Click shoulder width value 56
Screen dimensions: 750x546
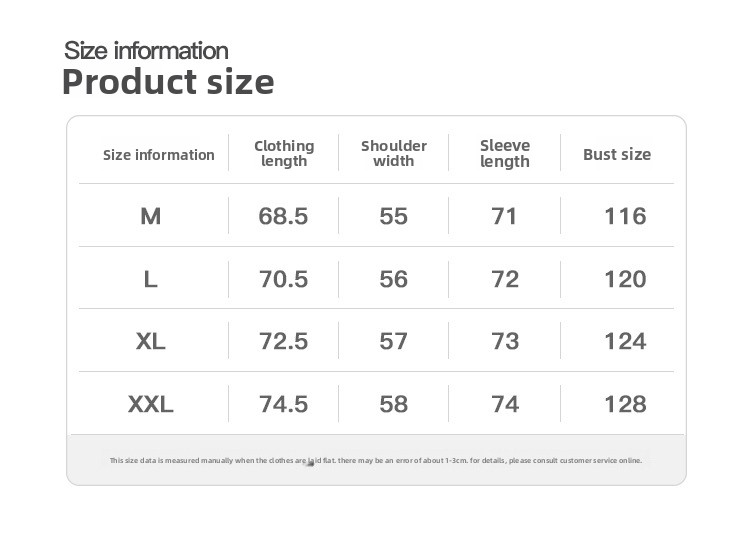coord(394,279)
